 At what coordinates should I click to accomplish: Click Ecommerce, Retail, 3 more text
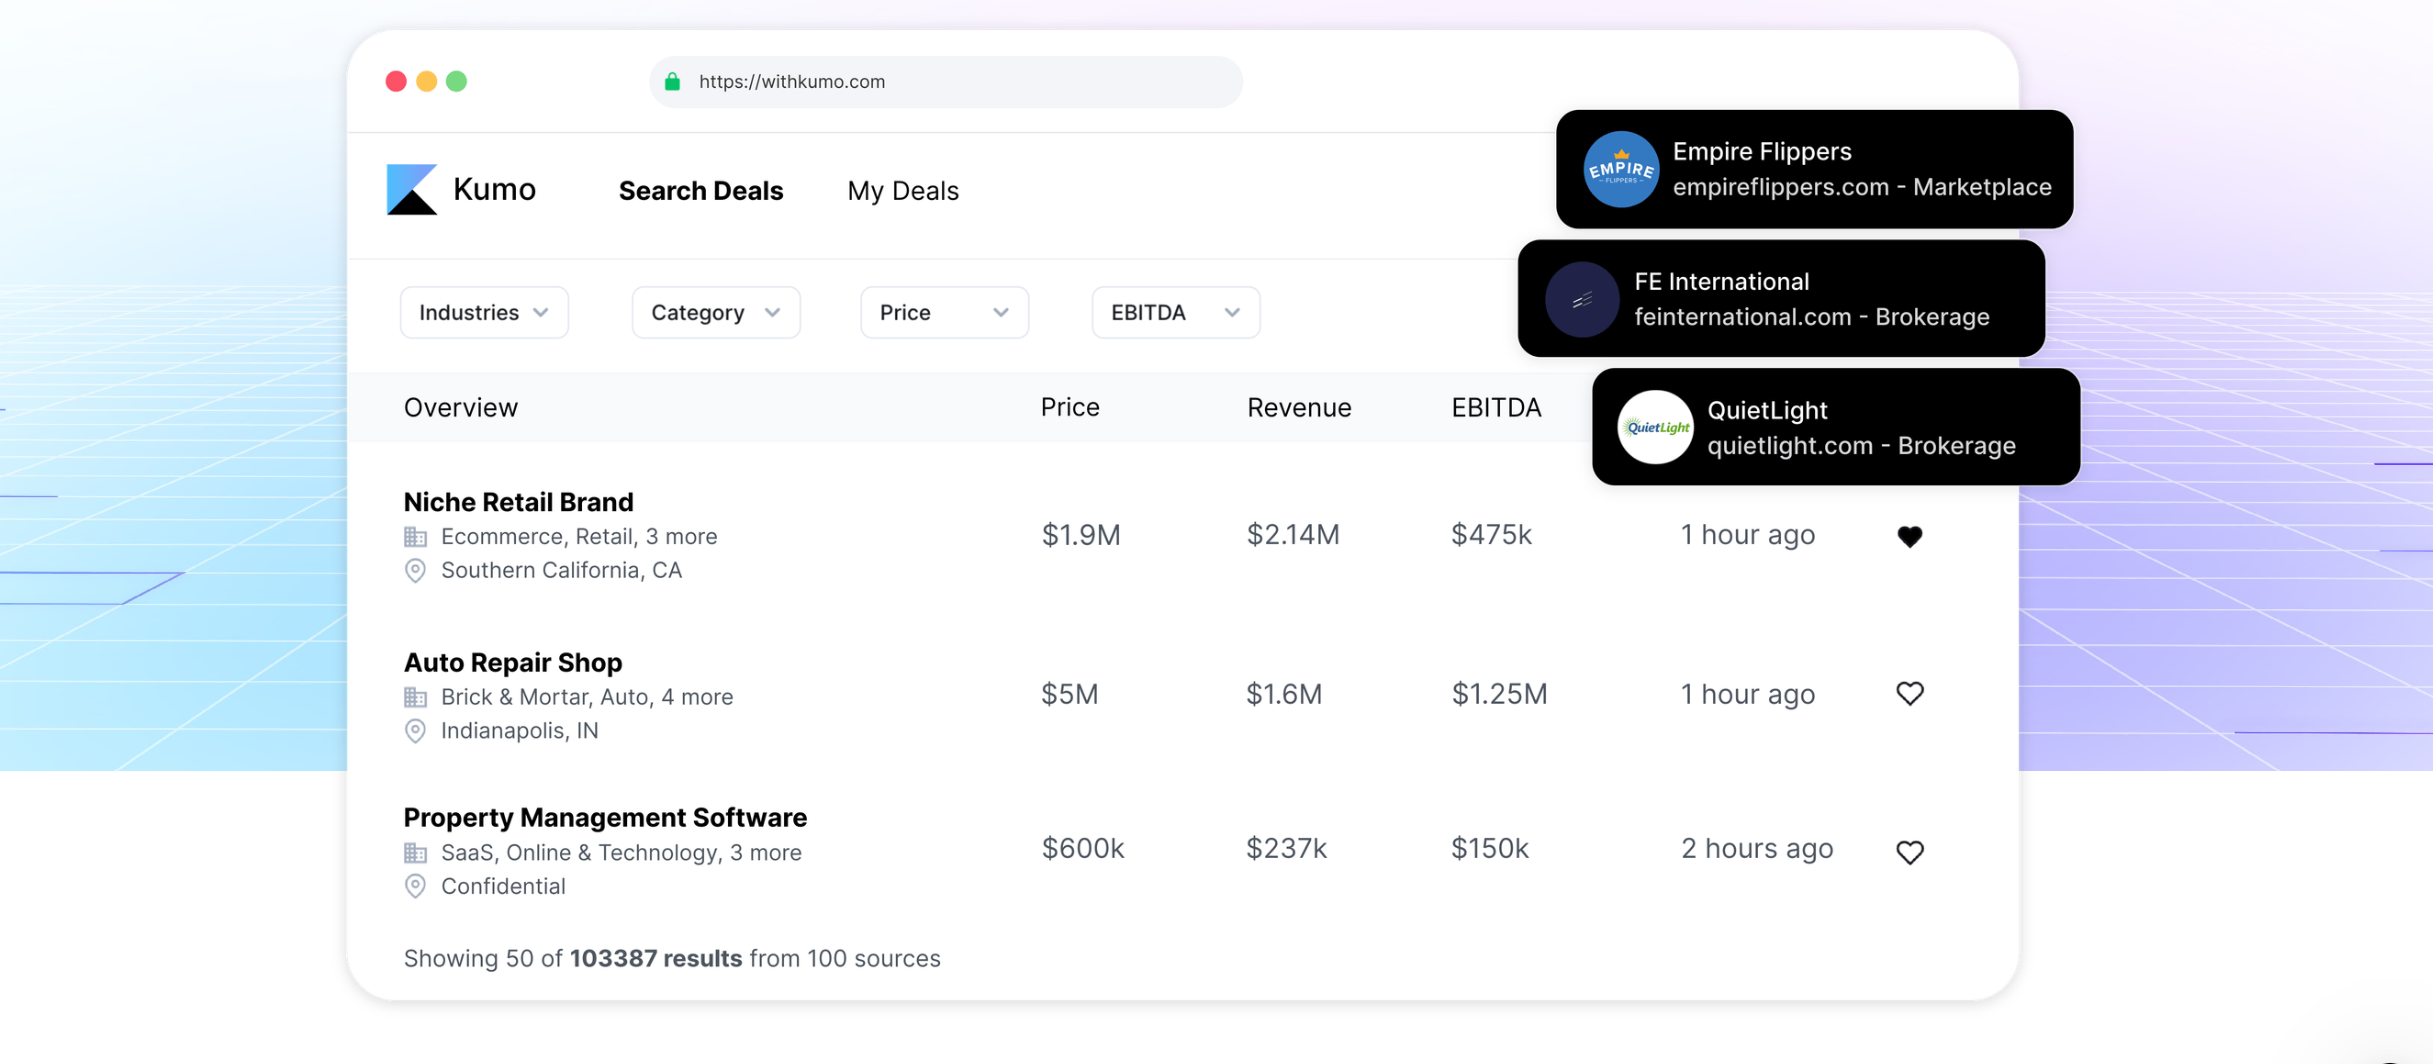point(579,537)
